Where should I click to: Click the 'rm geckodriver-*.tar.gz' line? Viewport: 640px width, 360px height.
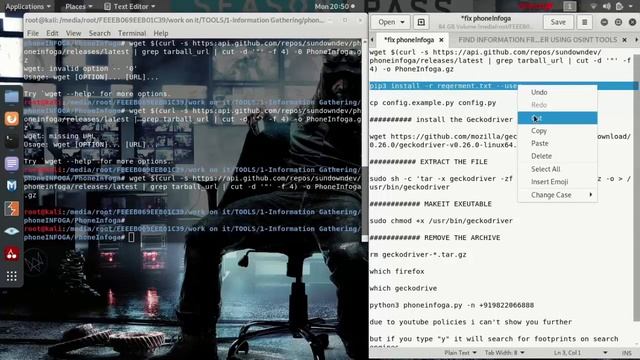point(418,255)
